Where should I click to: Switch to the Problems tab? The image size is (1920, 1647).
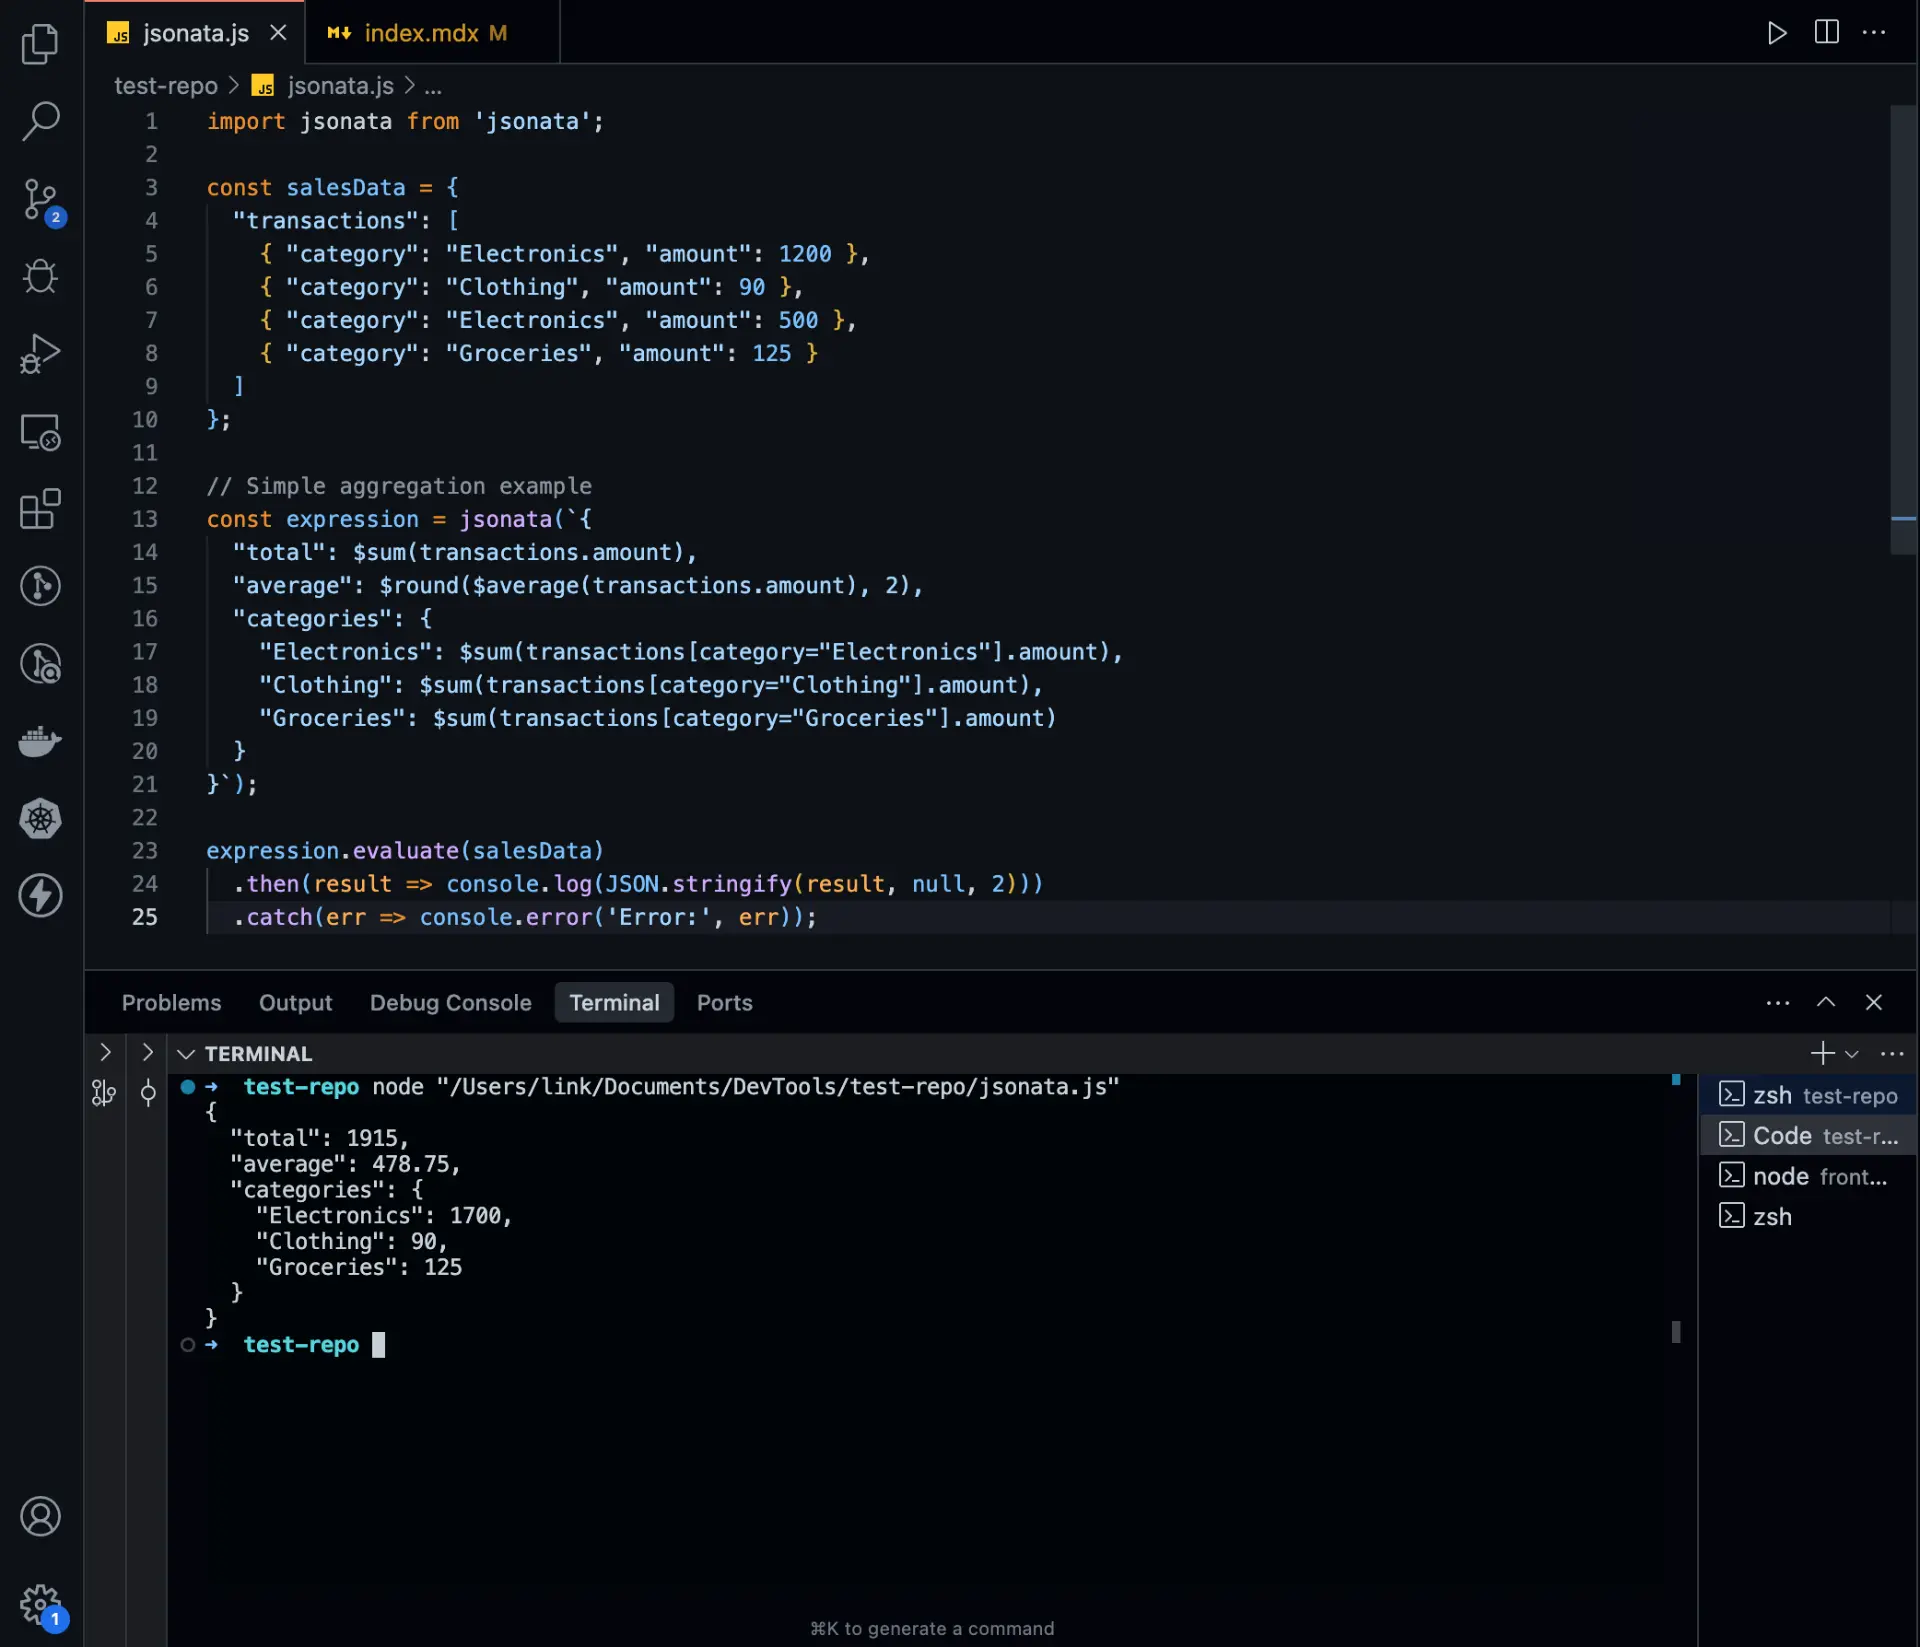pyautogui.click(x=171, y=1002)
